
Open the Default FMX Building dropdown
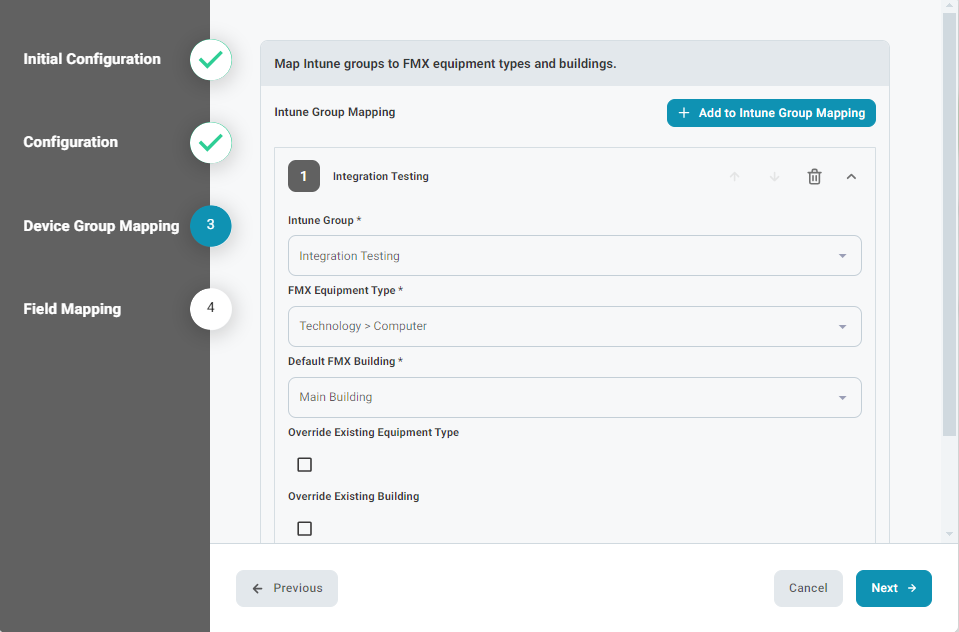575,398
